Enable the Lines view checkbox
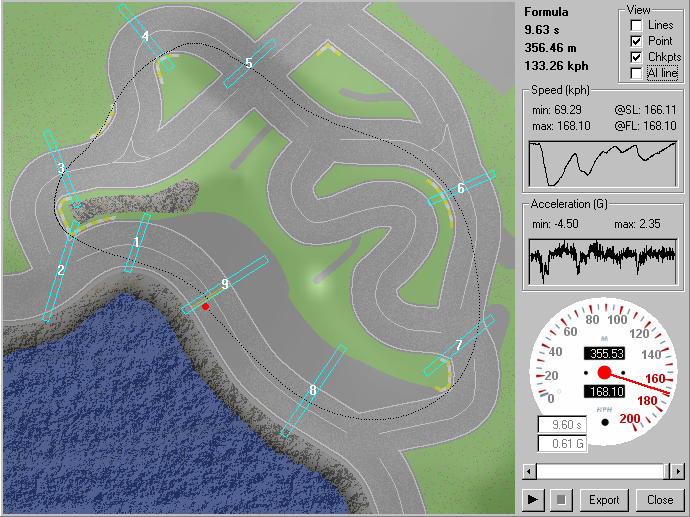The width and height of the screenshot is (690, 517). 636,25
